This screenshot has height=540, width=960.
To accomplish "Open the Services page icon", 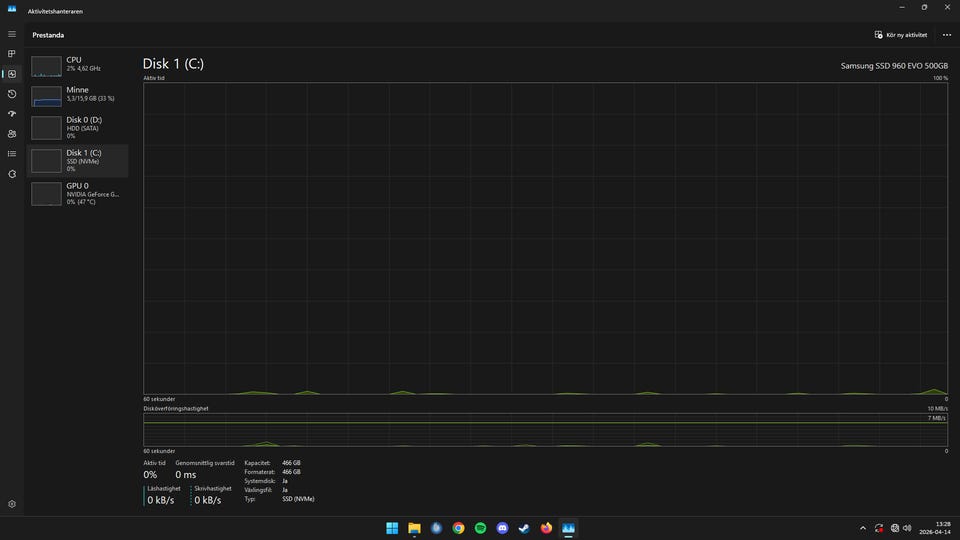I will pyautogui.click(x=12, y=174).
